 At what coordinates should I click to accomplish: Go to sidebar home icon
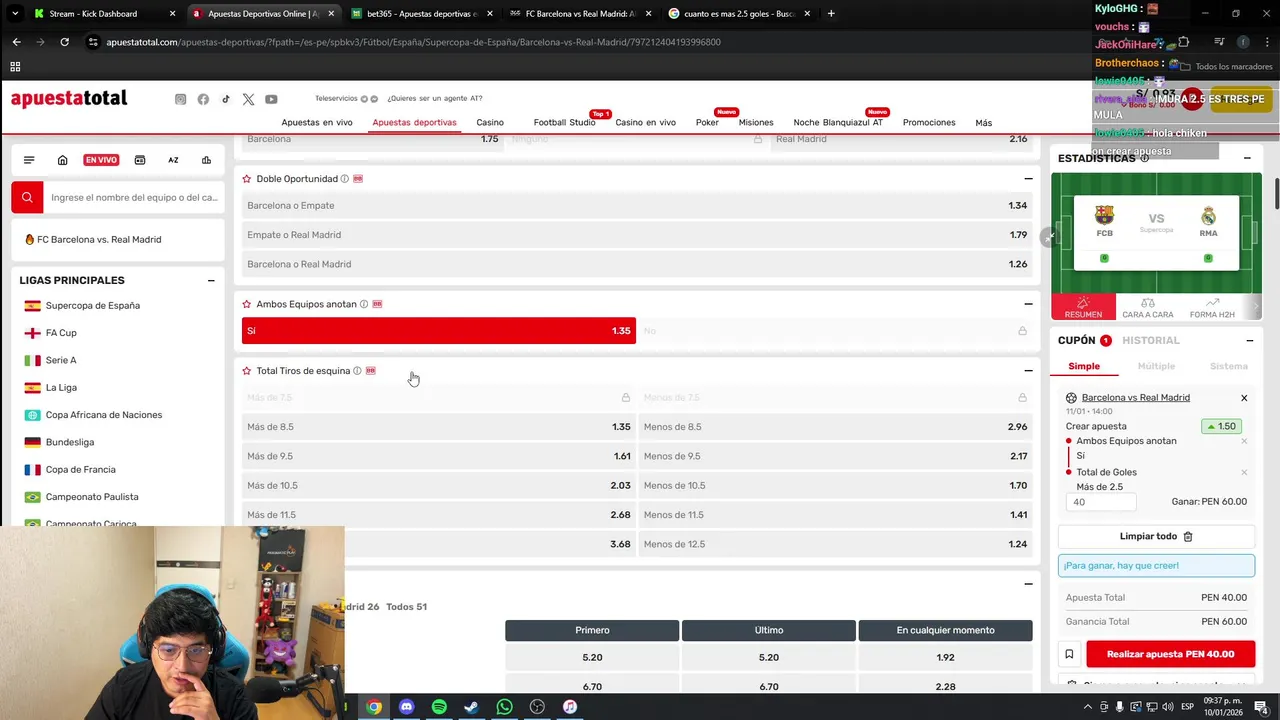click(62, 160)
